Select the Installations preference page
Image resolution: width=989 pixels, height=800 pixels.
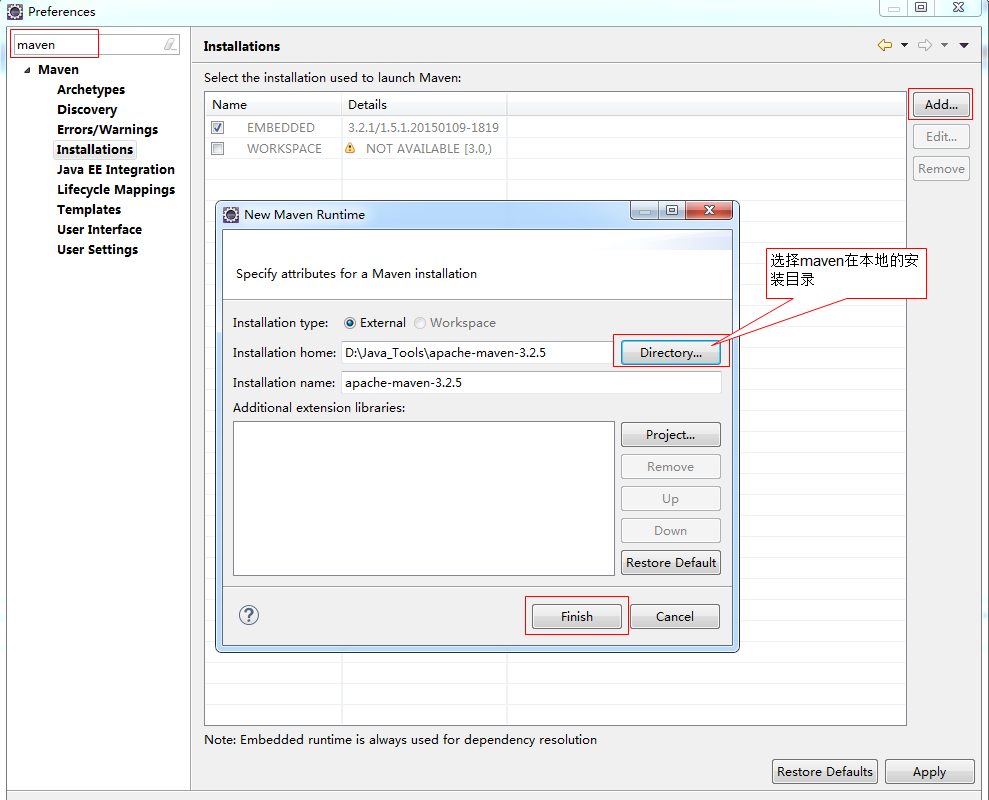tap(95, 150)
